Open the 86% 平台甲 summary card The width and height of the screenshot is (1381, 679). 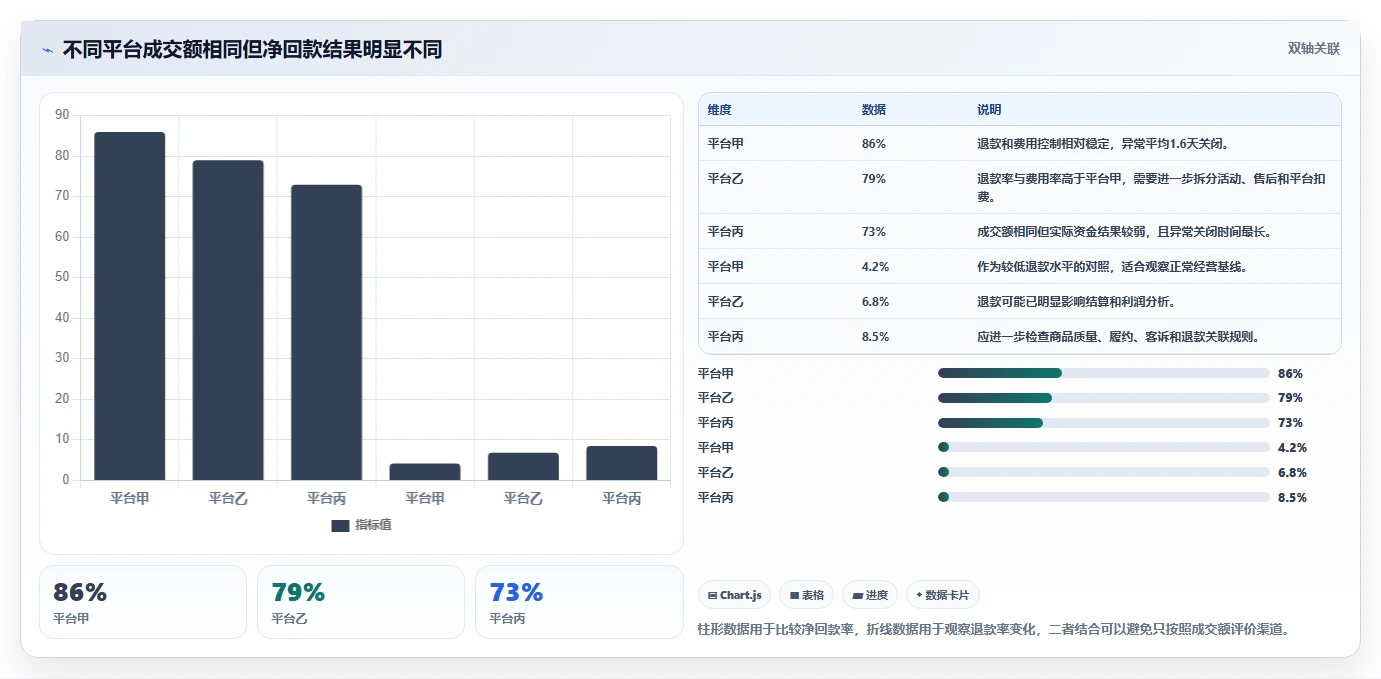143,602
